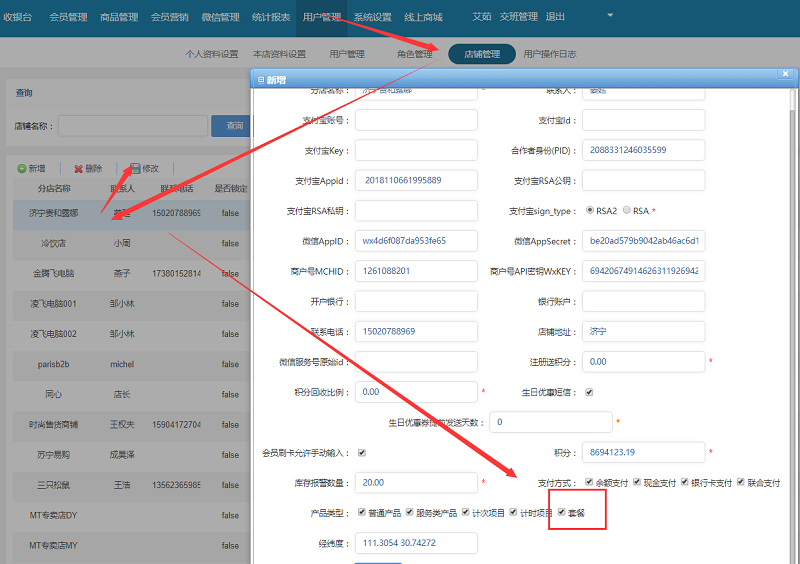Select the RSA2 sign type option

click(588, 211)
